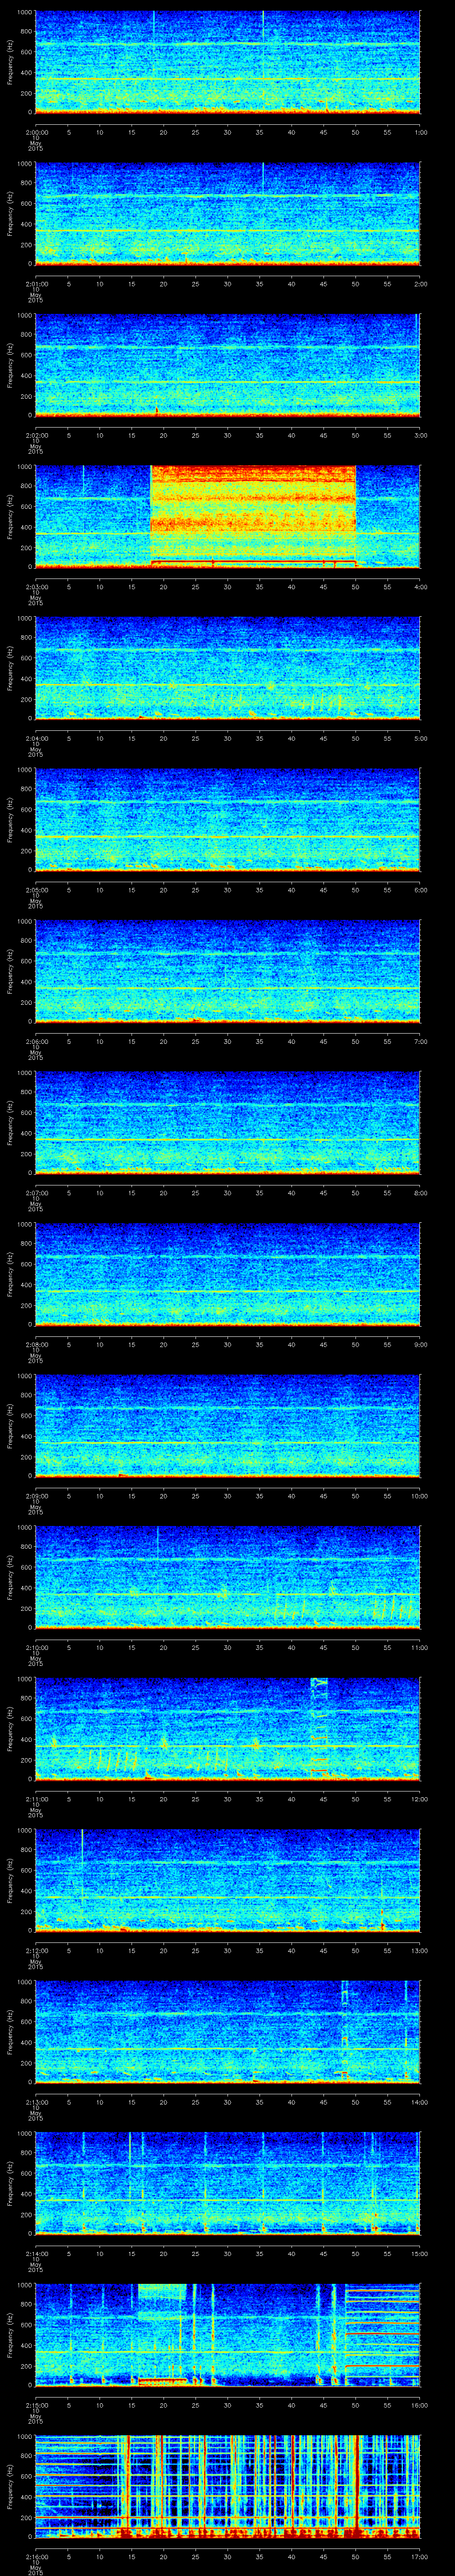Click the "2:09:00" start time label

tap(36, 1496)
